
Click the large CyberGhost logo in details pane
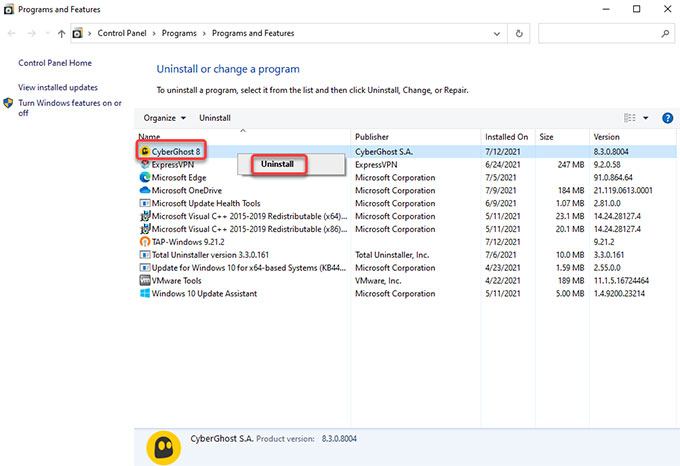pyautogui.click(x=163, y=447)
